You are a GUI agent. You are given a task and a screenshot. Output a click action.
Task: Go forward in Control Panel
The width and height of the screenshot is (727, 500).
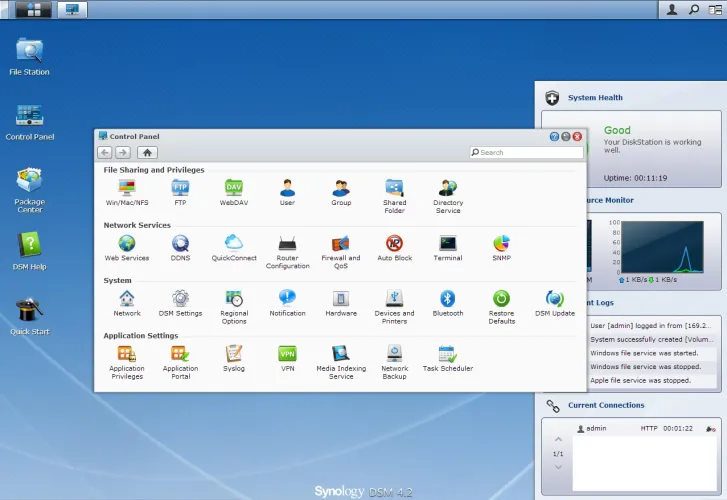tap(123, 152)
